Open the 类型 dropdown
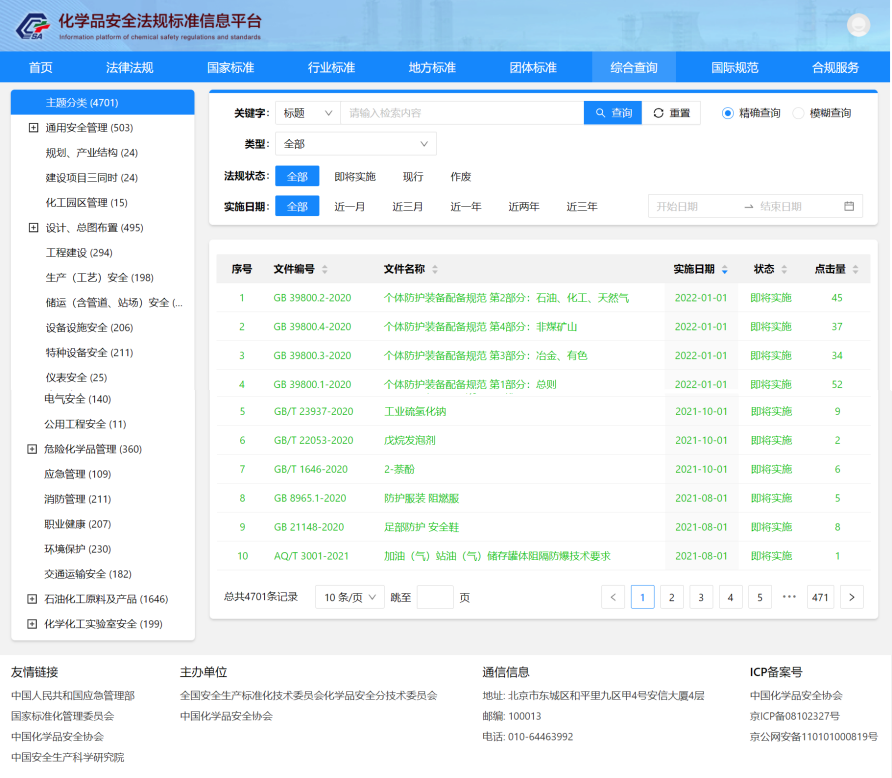This screenshot has width=892, height=778. pyautogui.click(x=355, y=144)
